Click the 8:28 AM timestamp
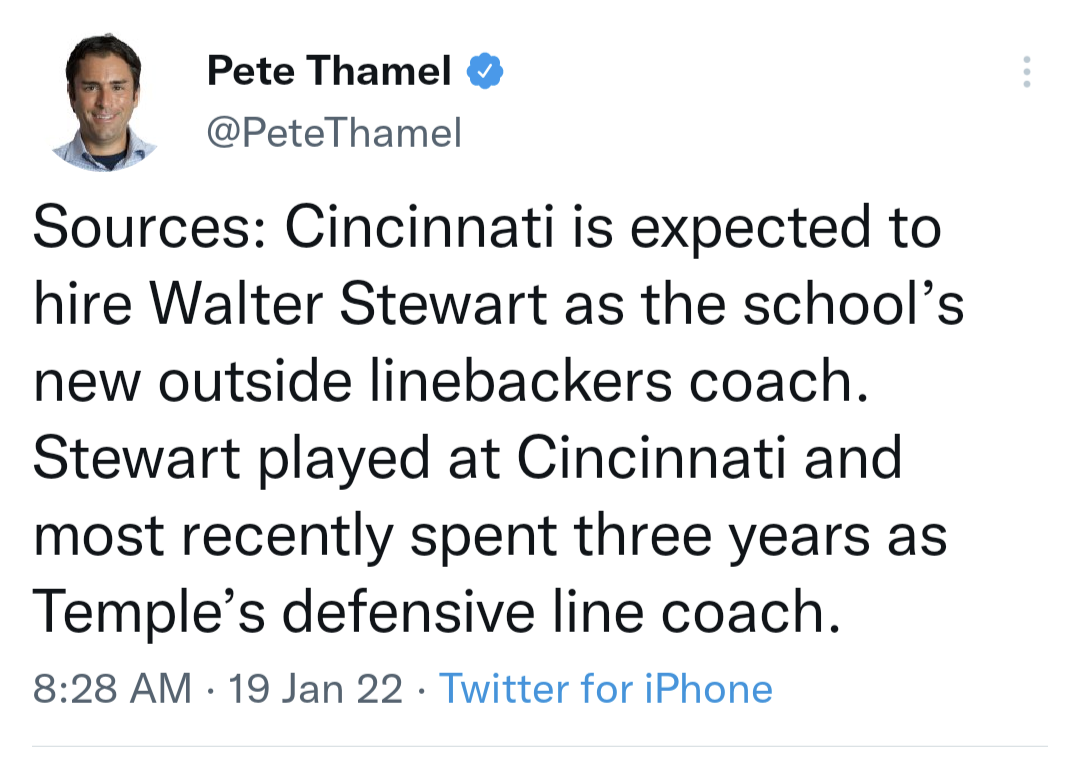Image resolution: width=1080 pixels, height=762 pixels. (112, 688)
